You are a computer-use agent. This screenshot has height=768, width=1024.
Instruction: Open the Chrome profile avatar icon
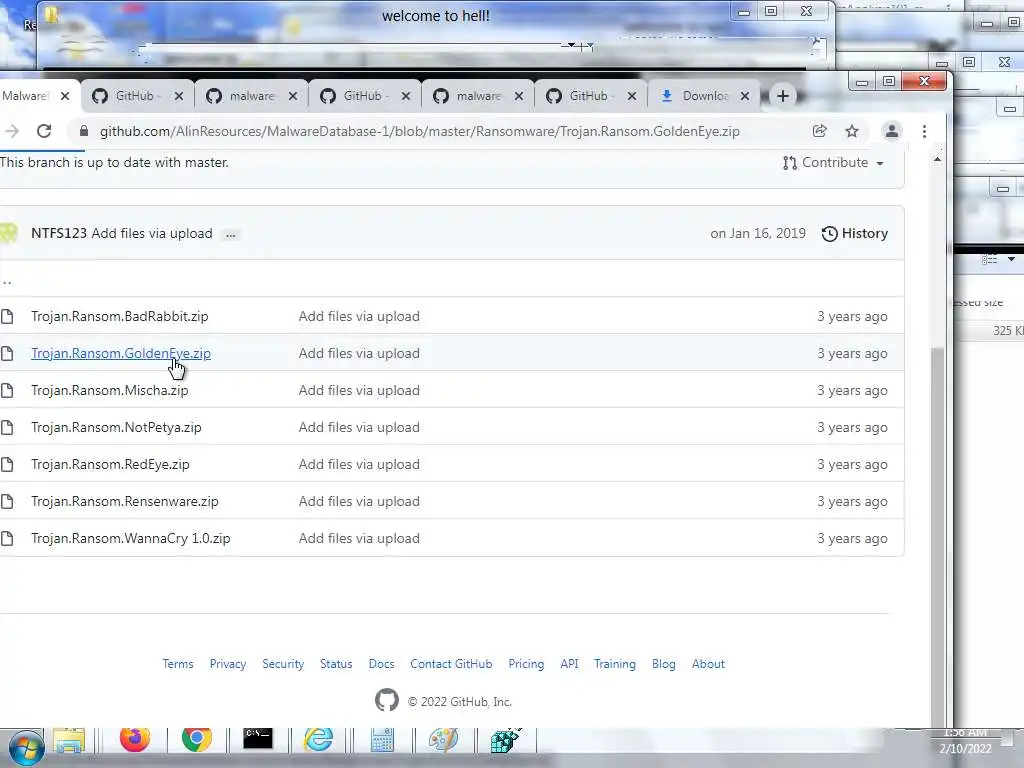[891, 131]
